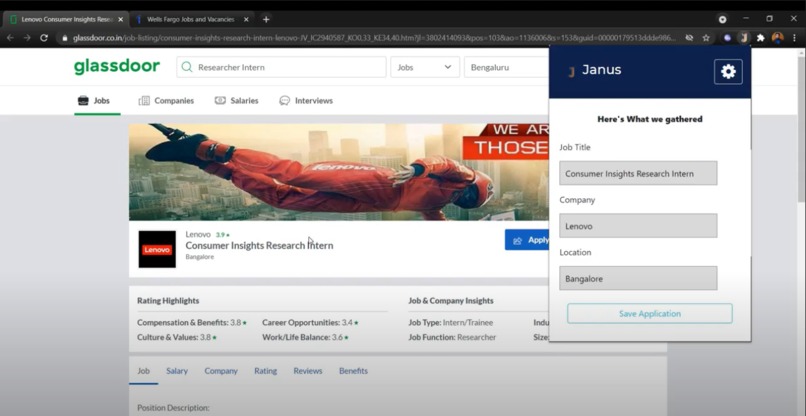Click the Job & Company Insights heading

coord(451,301)
